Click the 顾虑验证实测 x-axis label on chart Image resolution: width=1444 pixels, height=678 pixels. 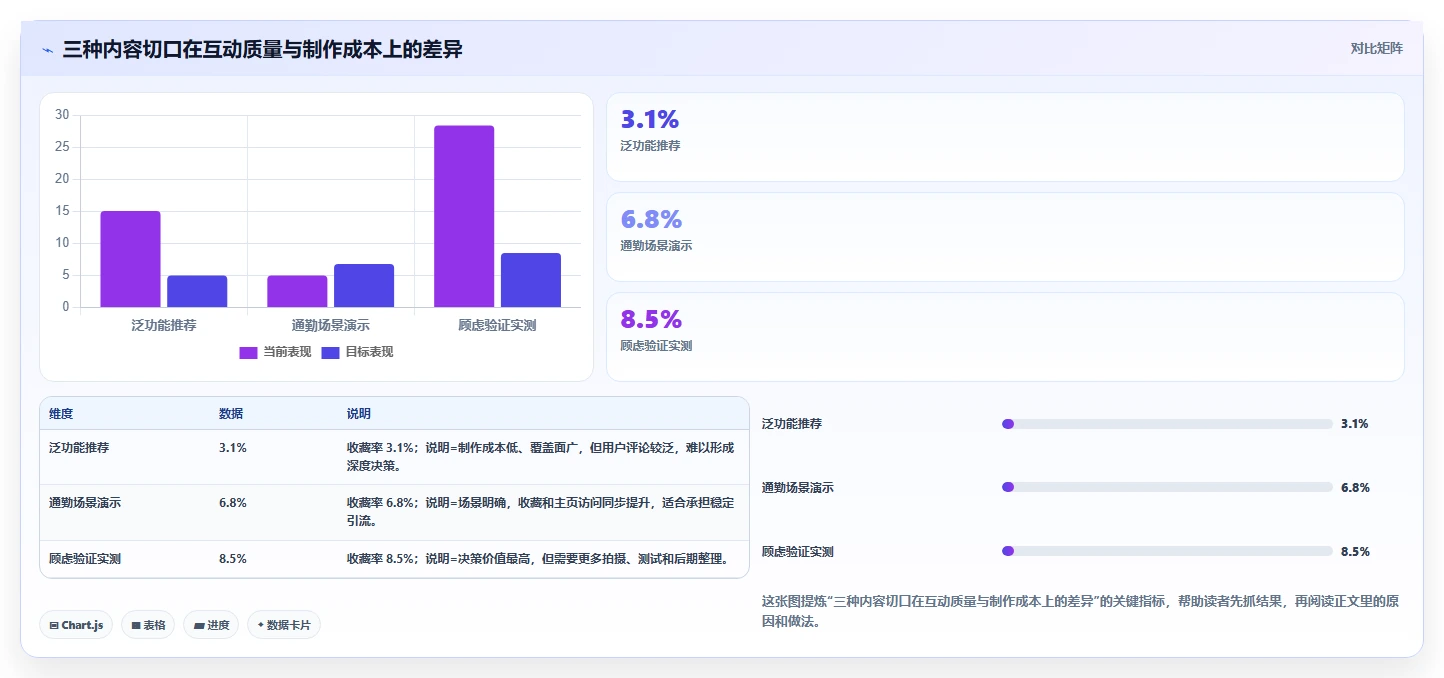click(x=497, y=326)
